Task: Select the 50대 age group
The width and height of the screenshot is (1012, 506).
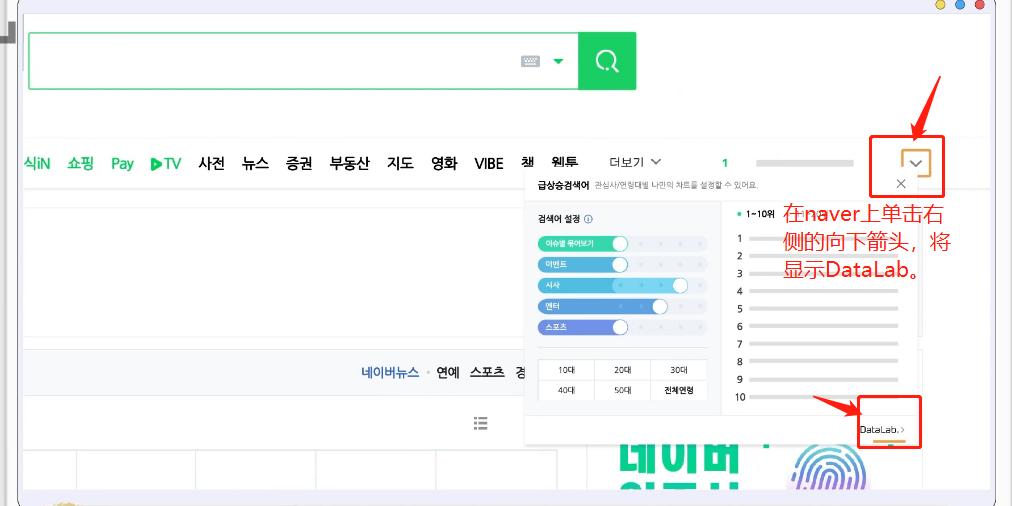Action: (622, 390)
